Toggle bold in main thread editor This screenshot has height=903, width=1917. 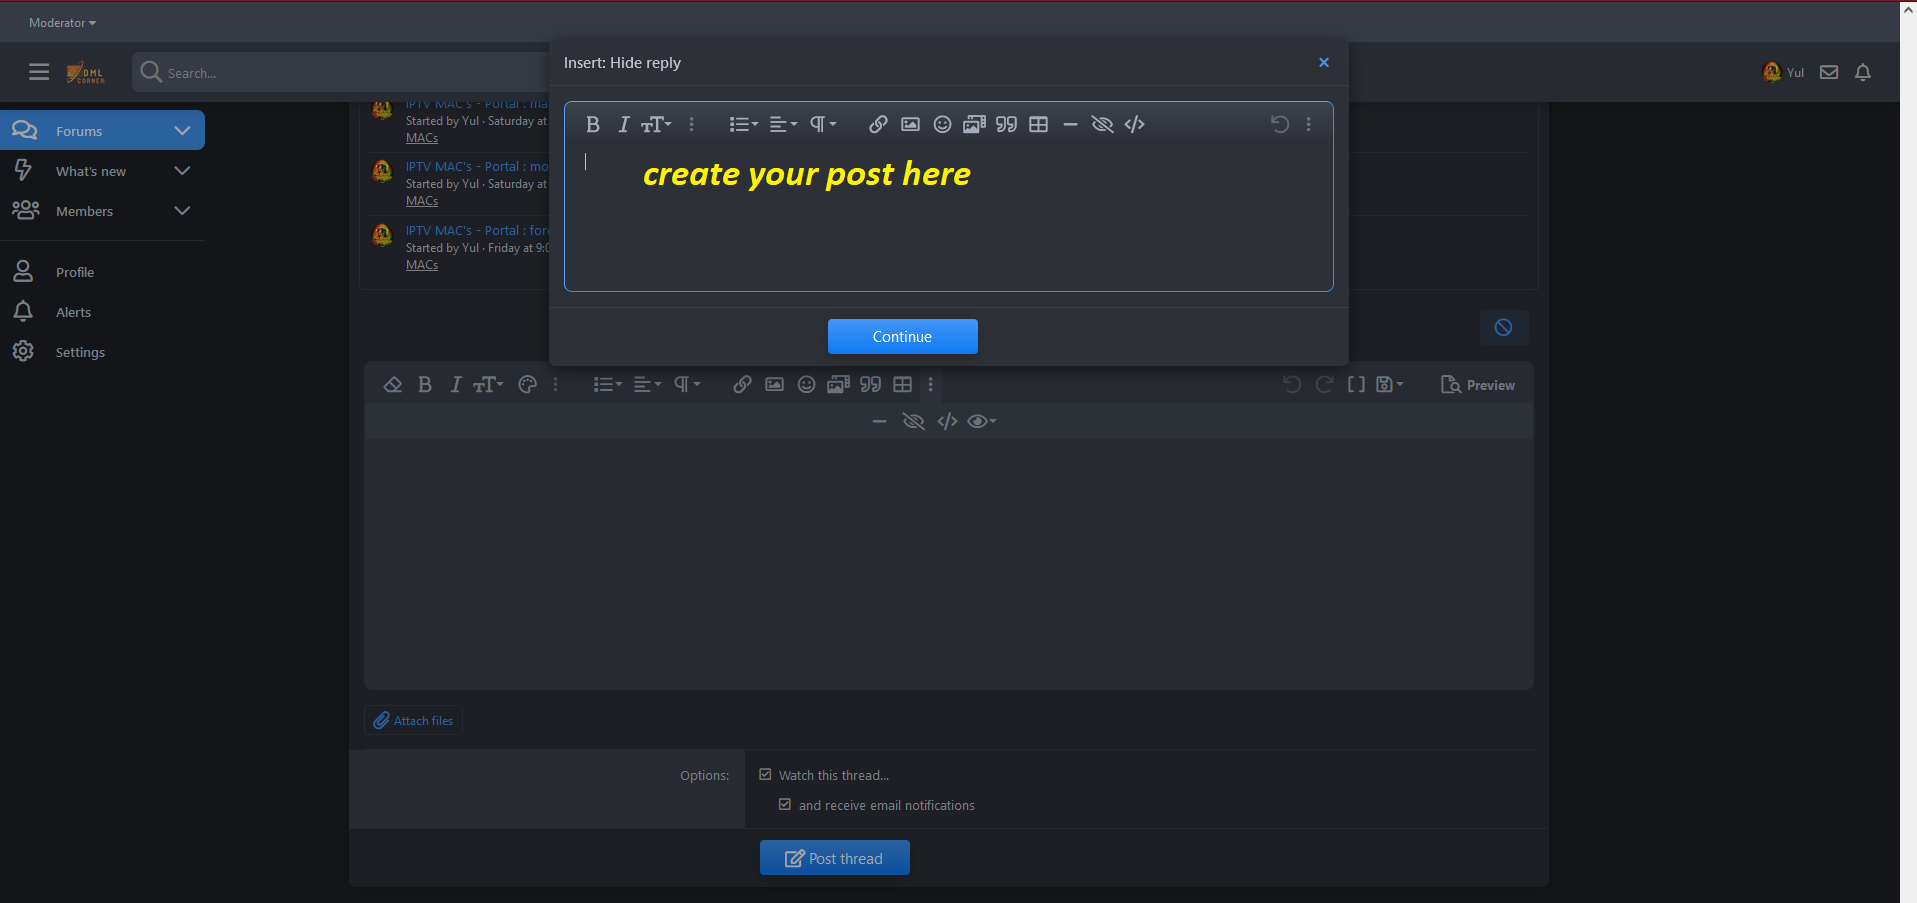[425, 384]
